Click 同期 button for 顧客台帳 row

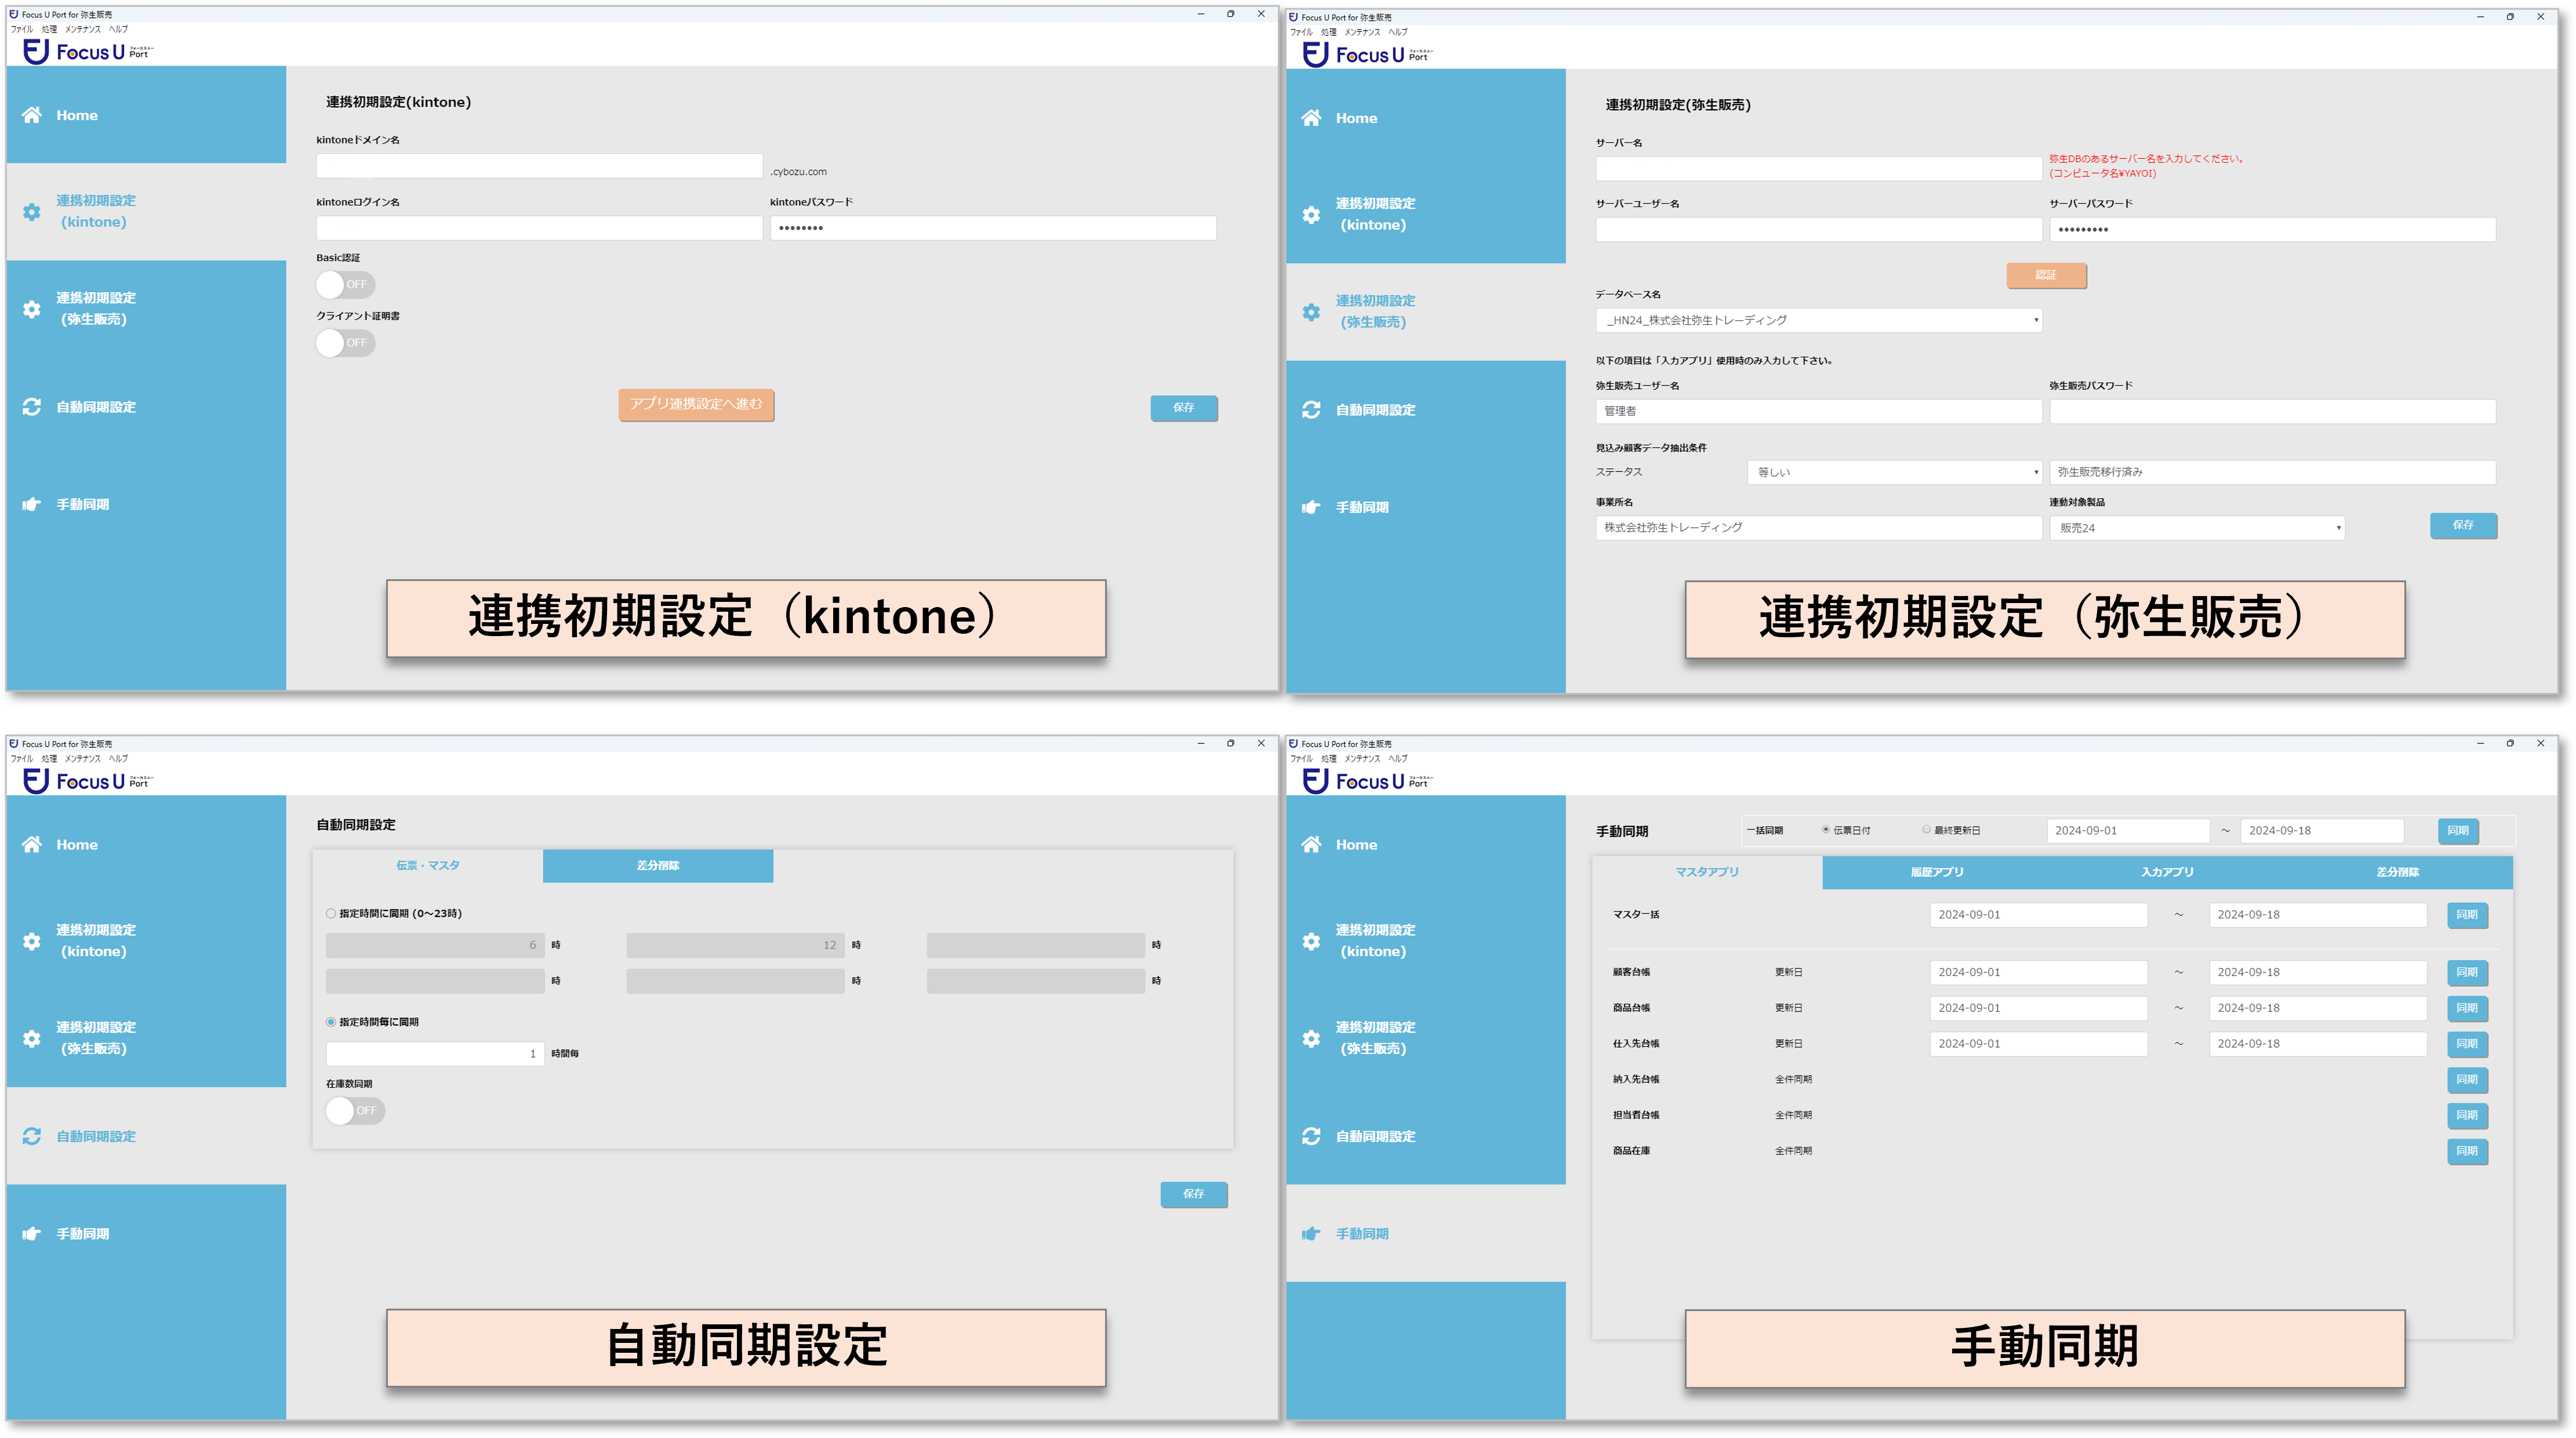pyautogui.click(x=2467, y=972)
